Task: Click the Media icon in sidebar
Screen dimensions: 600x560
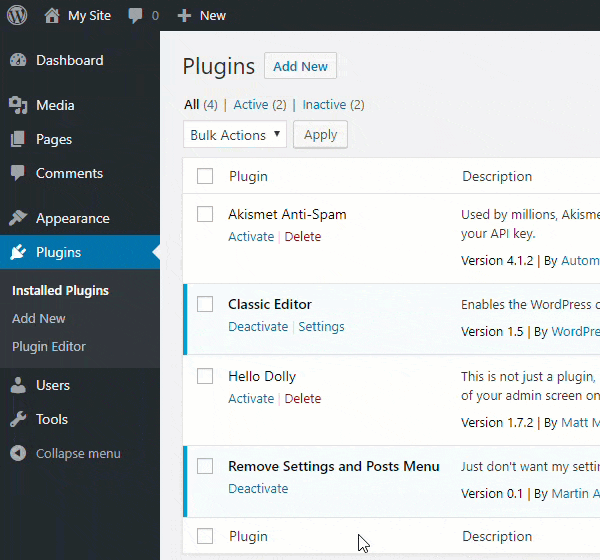Action: (18, 105)
